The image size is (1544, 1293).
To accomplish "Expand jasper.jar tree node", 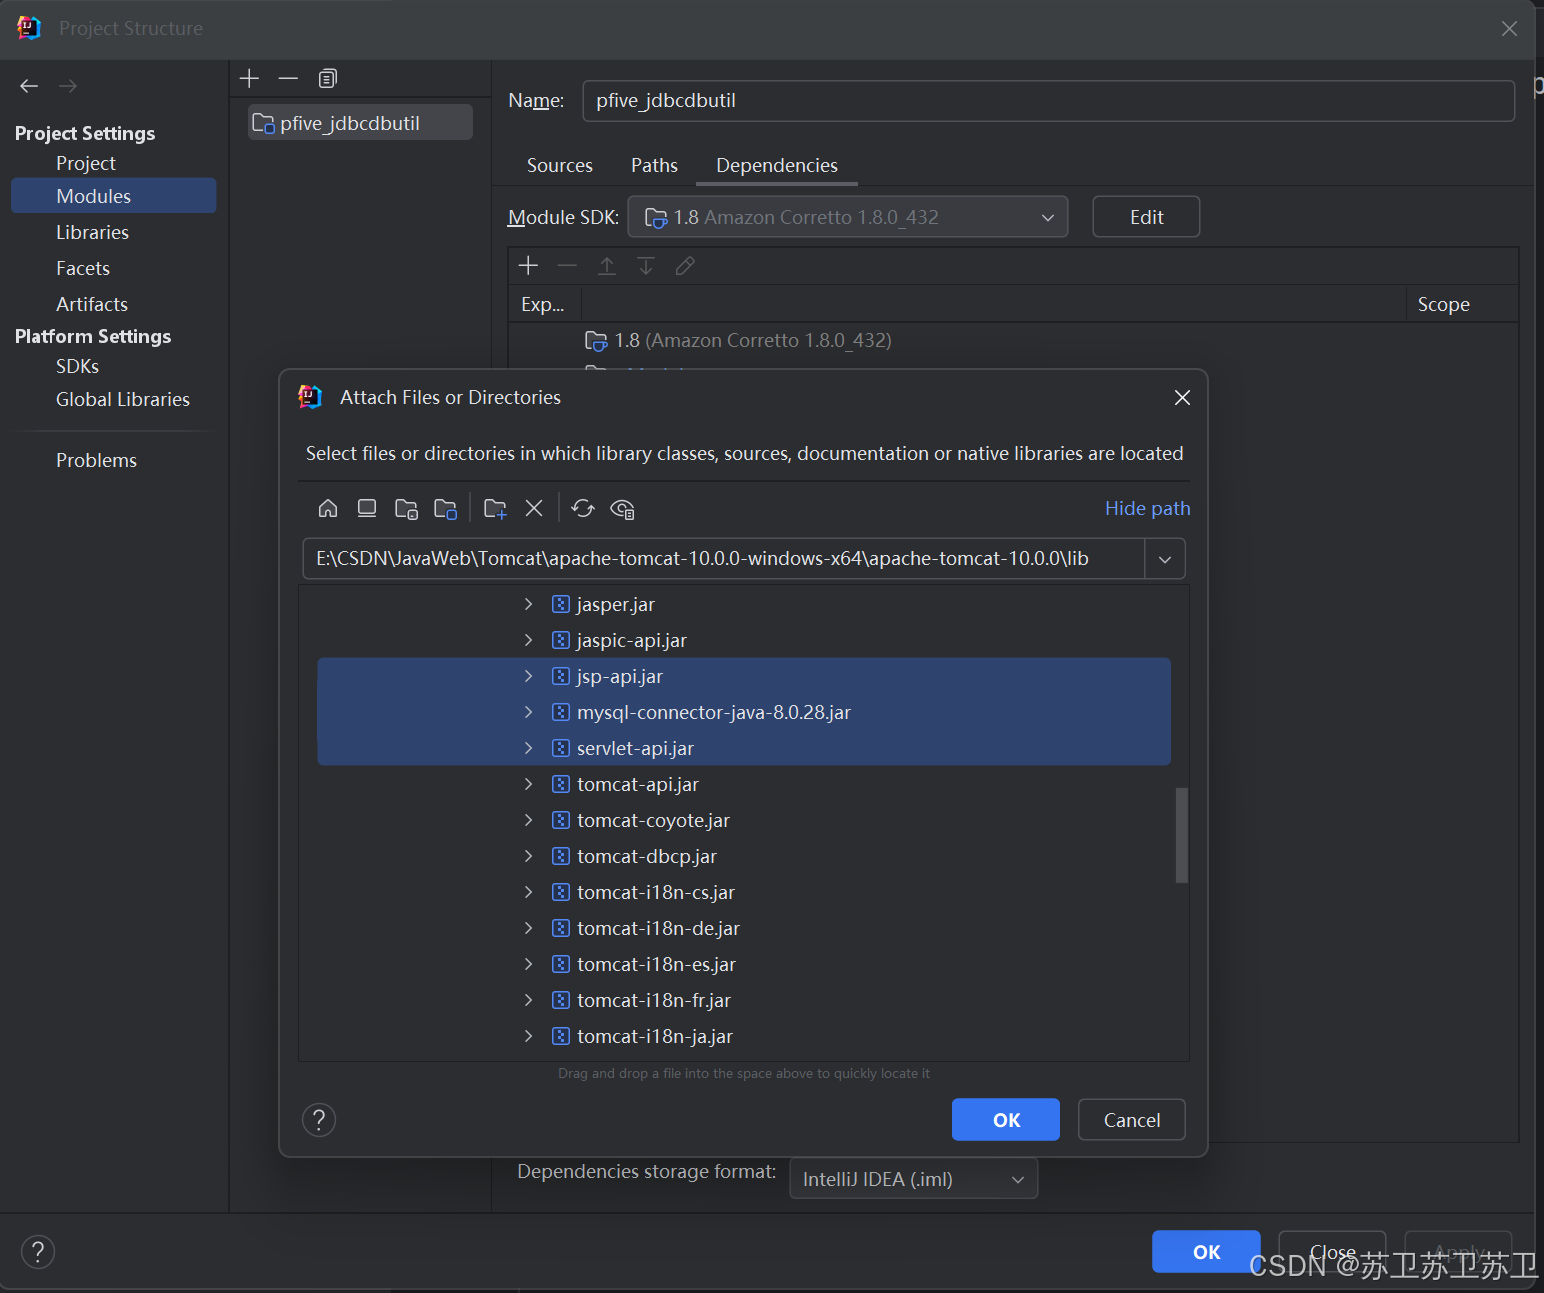I will (x=529, y=604).
